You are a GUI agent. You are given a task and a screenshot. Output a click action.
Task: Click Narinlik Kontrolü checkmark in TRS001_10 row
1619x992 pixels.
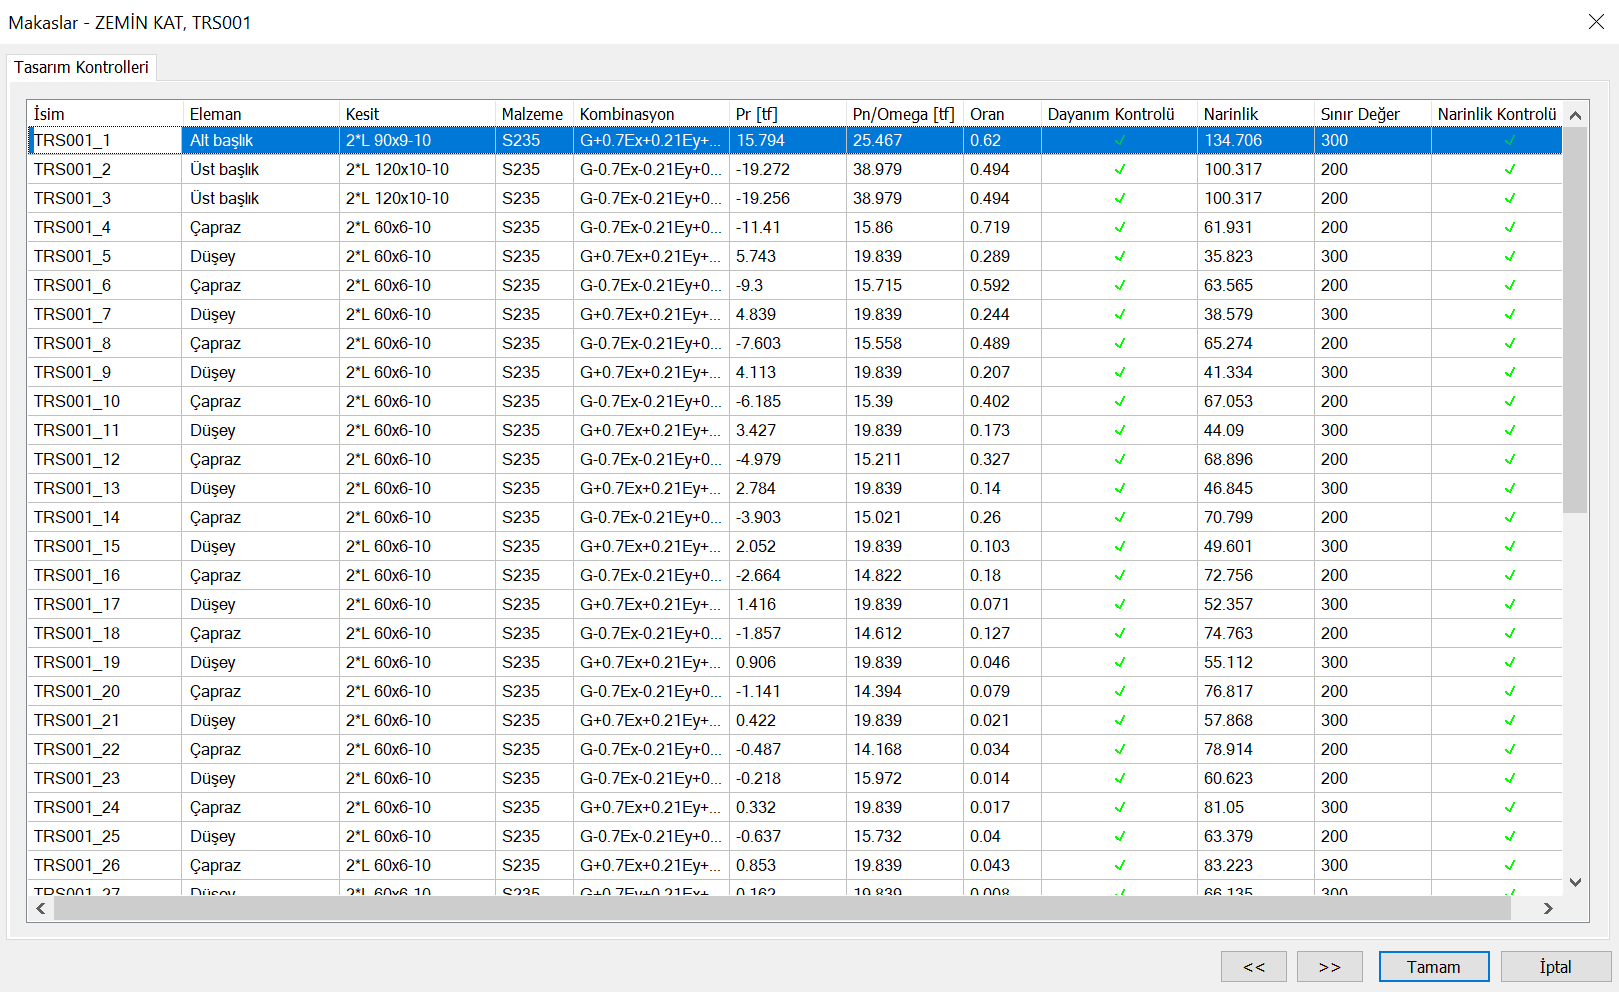(x=1510, y=402)
